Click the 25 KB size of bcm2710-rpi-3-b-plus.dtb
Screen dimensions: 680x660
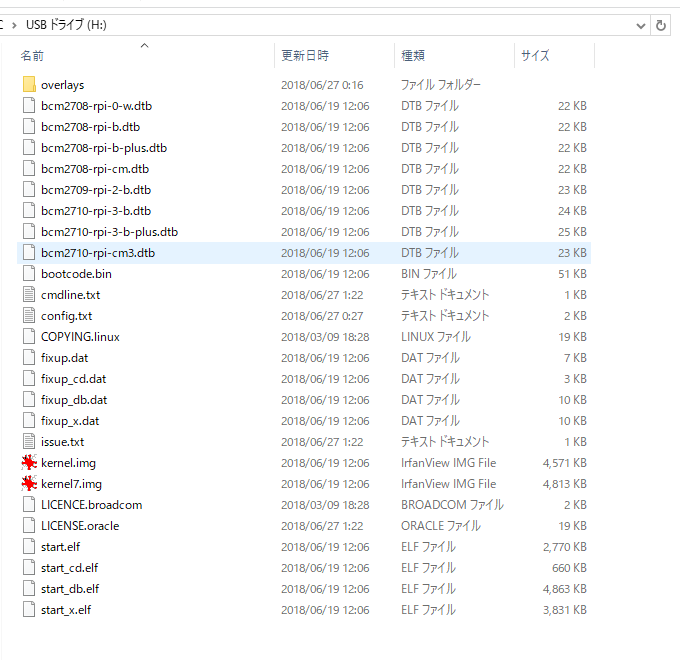572,232
